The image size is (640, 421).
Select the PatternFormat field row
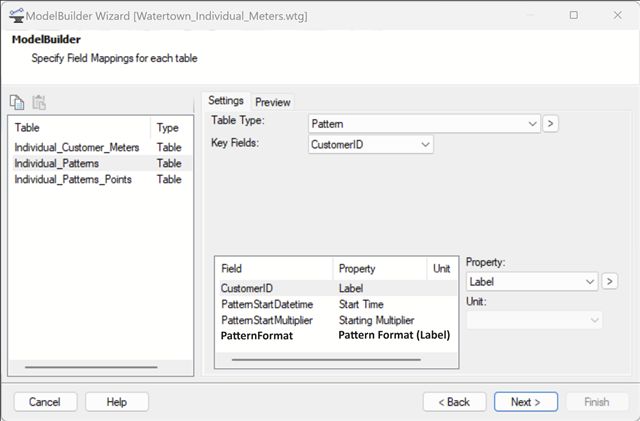point(336,336)
